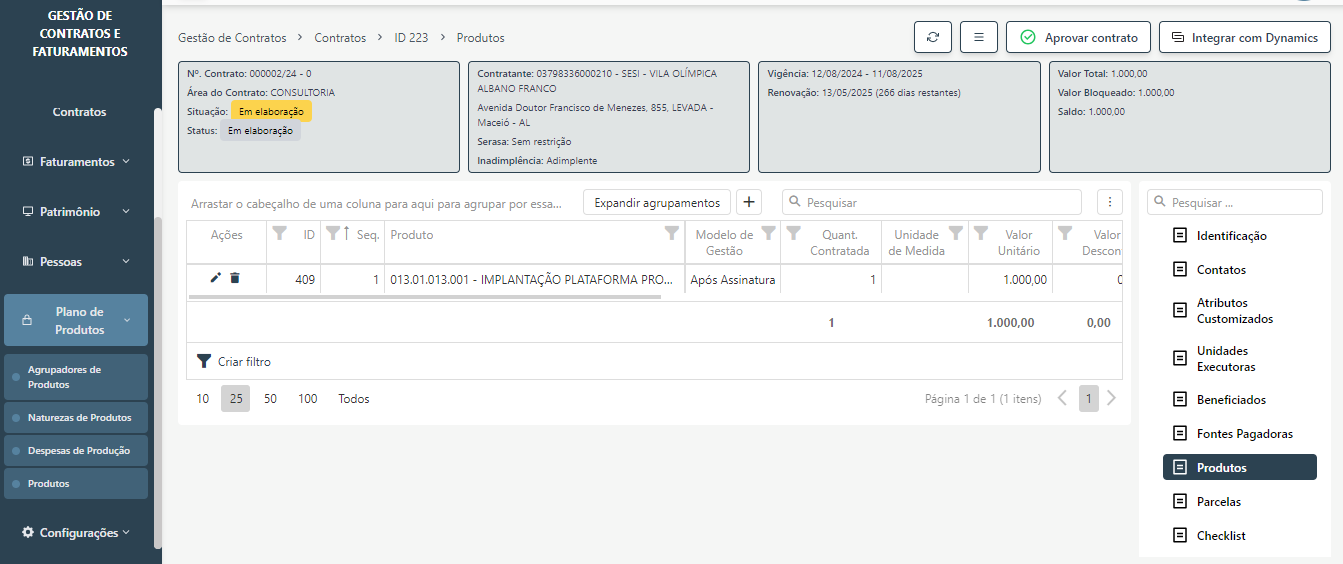Click the trash delete icon in row 409

tap(235, 278)
